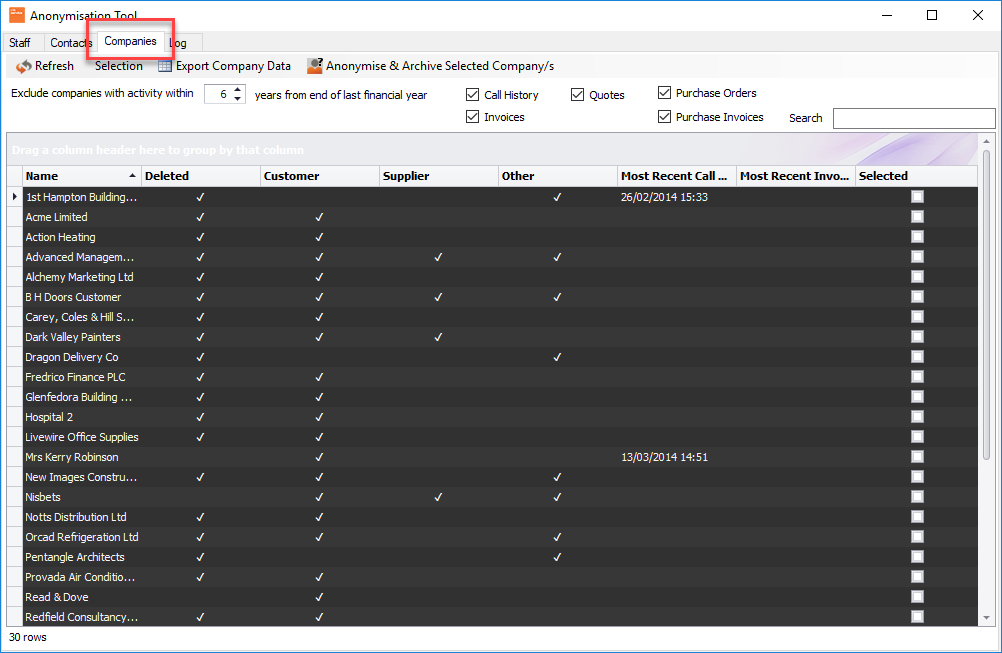Maximize the Anonymisation Tool window
1002x653 pixels.
pos(932,15)
